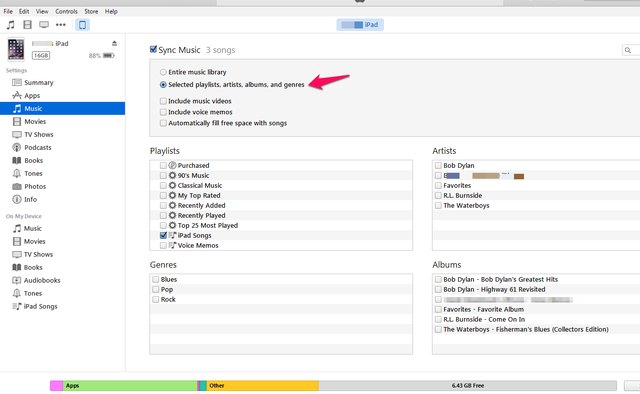Check Bob Dylan's Greatest Hits album

click(438, 279)
